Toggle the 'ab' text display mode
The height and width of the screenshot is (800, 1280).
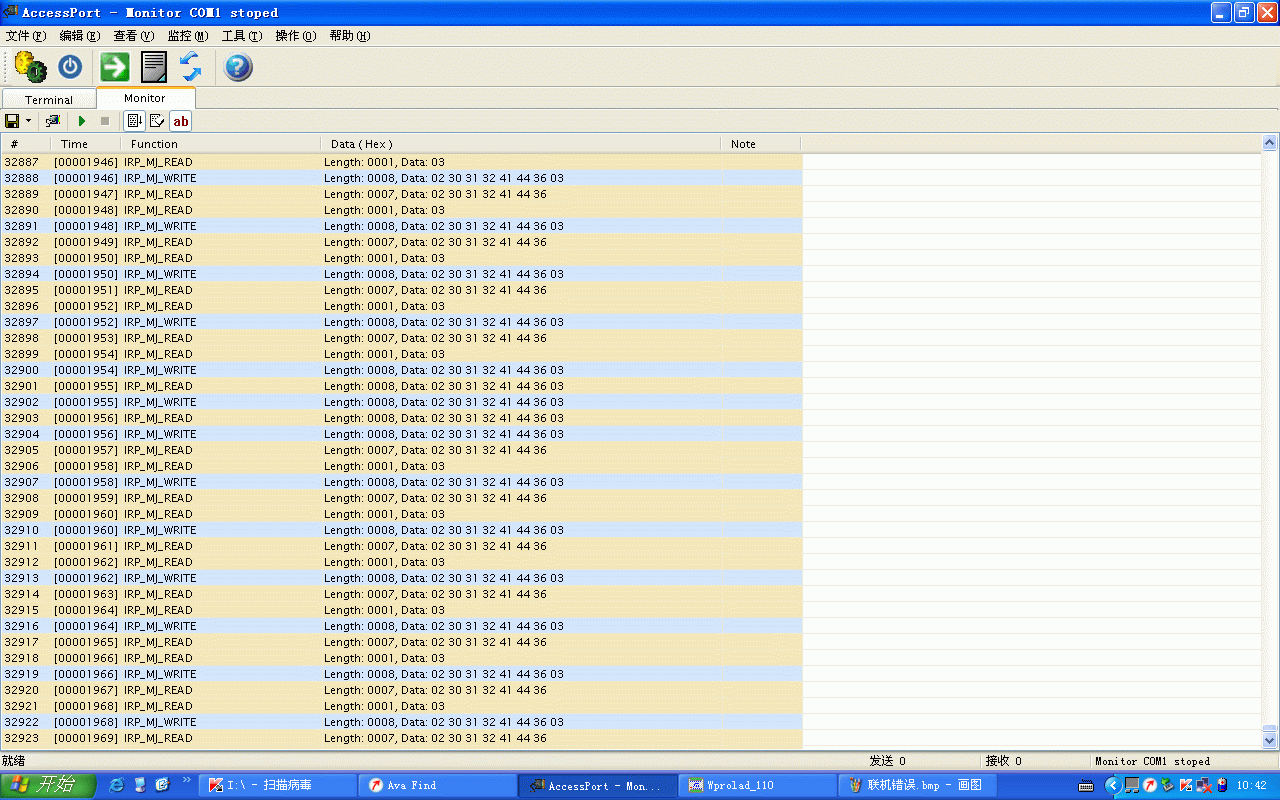click(x=180, y=121)
